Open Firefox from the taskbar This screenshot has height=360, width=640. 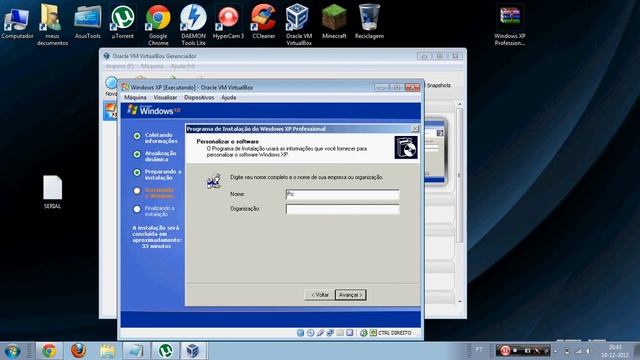tap(78, 351)
